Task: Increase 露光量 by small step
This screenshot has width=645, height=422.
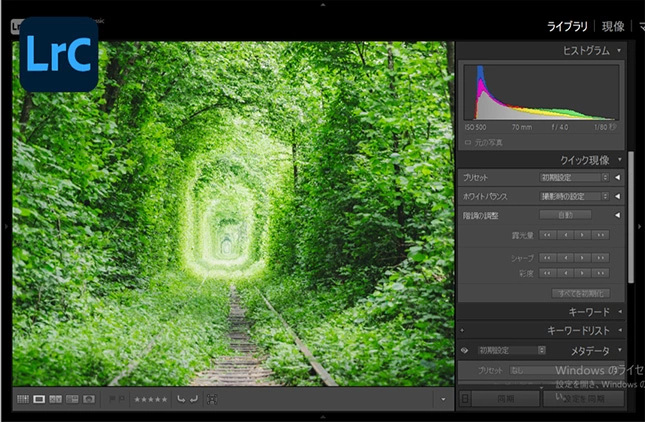Action: 582,235
